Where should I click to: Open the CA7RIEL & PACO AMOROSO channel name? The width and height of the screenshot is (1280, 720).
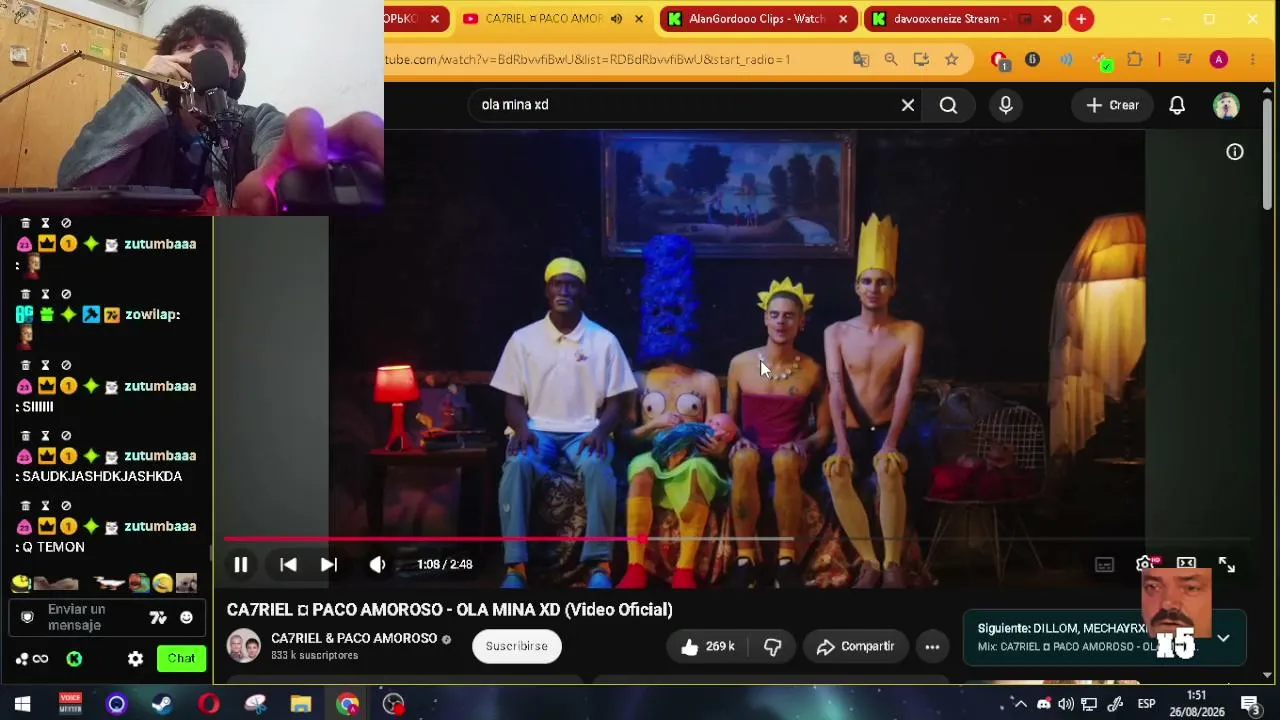[354, 638]
